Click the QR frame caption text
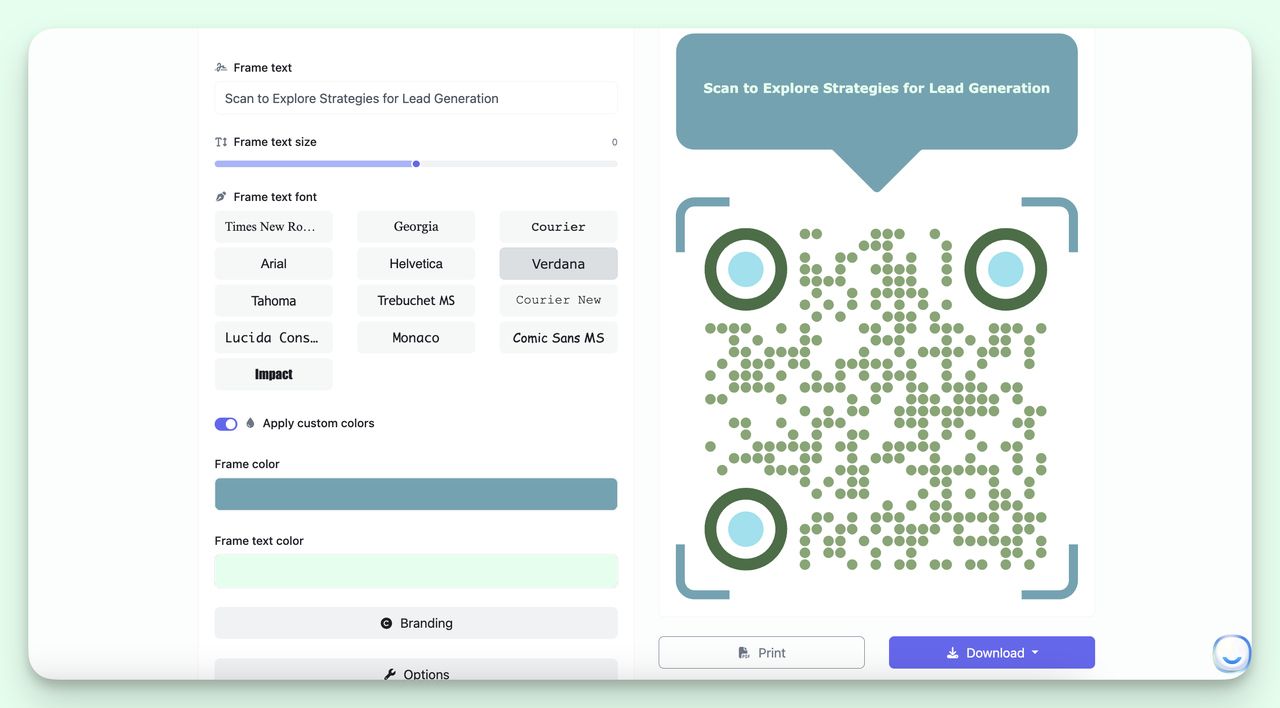 pos(876,88)
